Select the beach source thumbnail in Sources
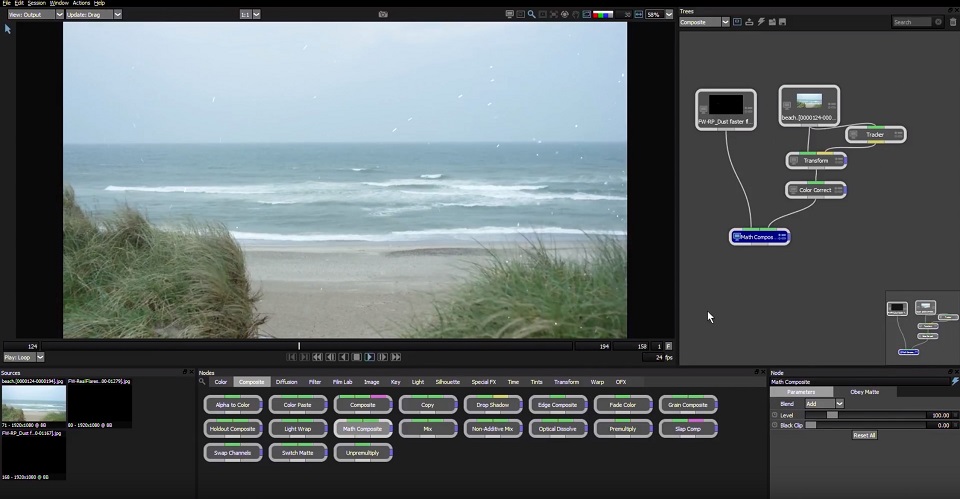960x499 pixels. [x=34, y=403]
